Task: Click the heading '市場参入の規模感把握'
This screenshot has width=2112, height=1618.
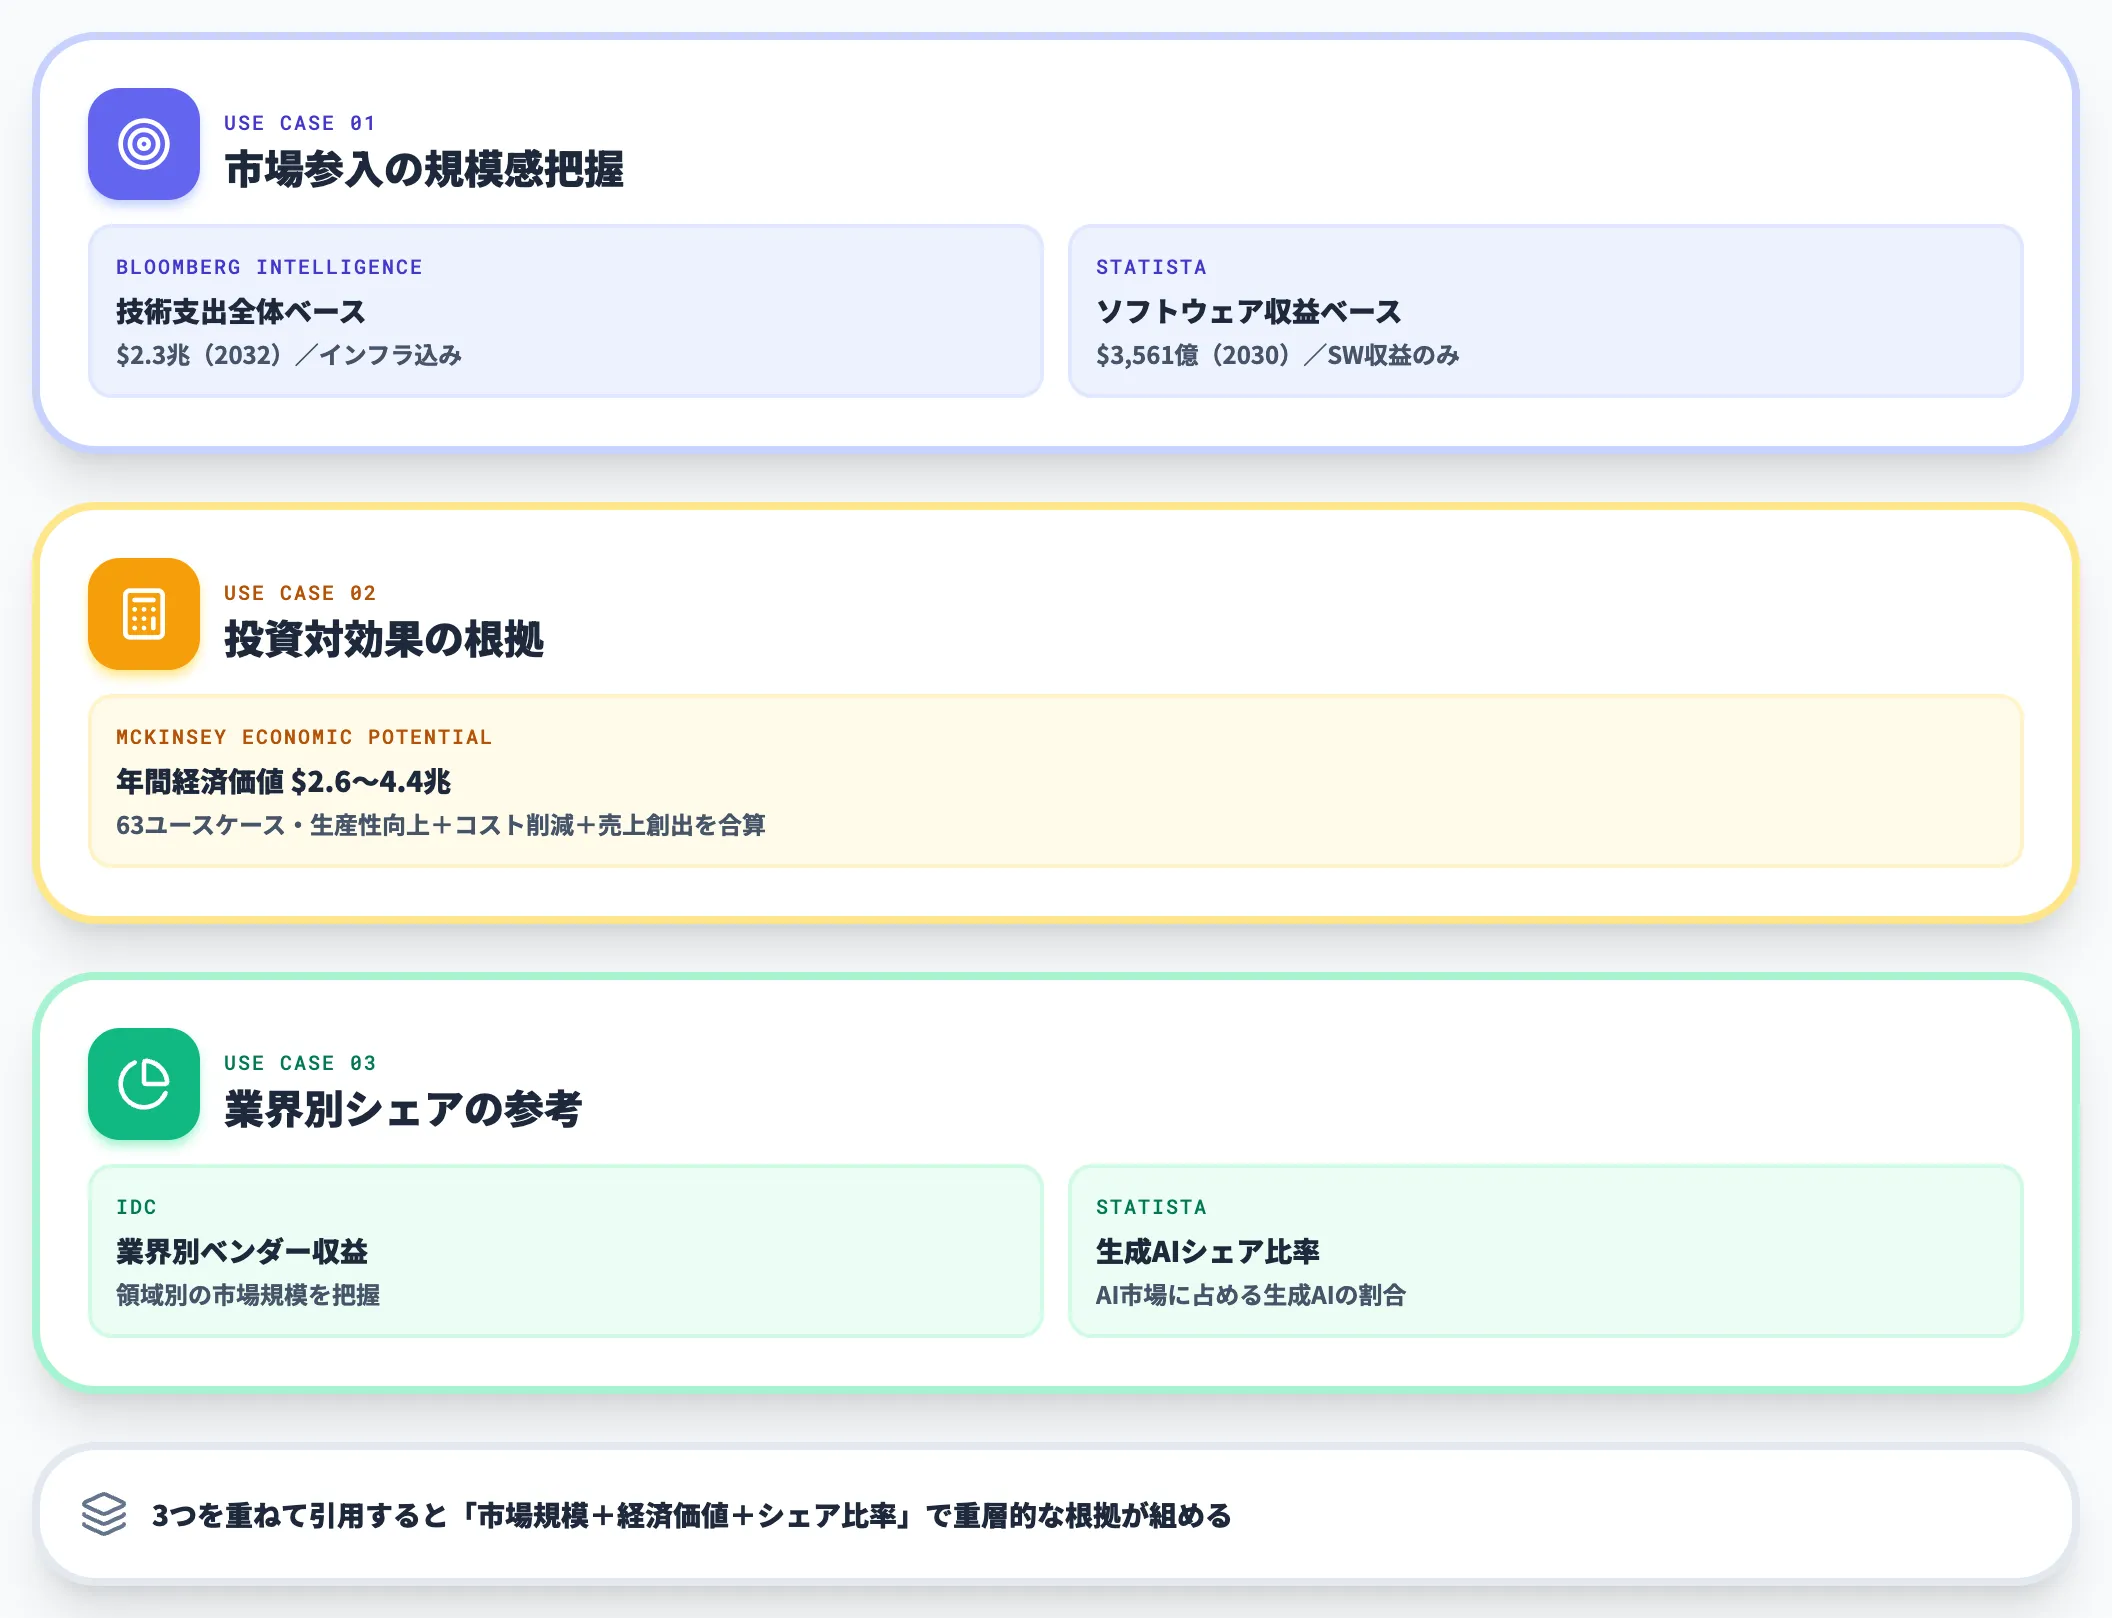Action: (424, 169)
